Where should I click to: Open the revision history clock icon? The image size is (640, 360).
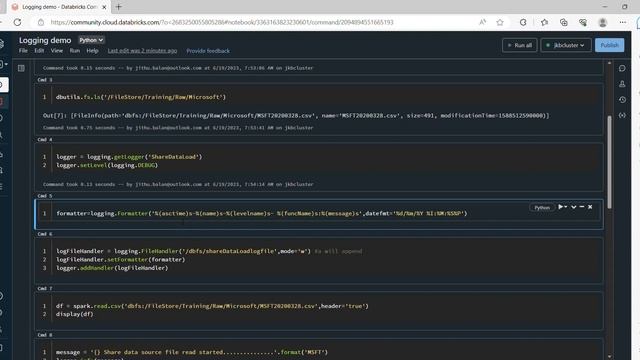click(x=622, y=100)
